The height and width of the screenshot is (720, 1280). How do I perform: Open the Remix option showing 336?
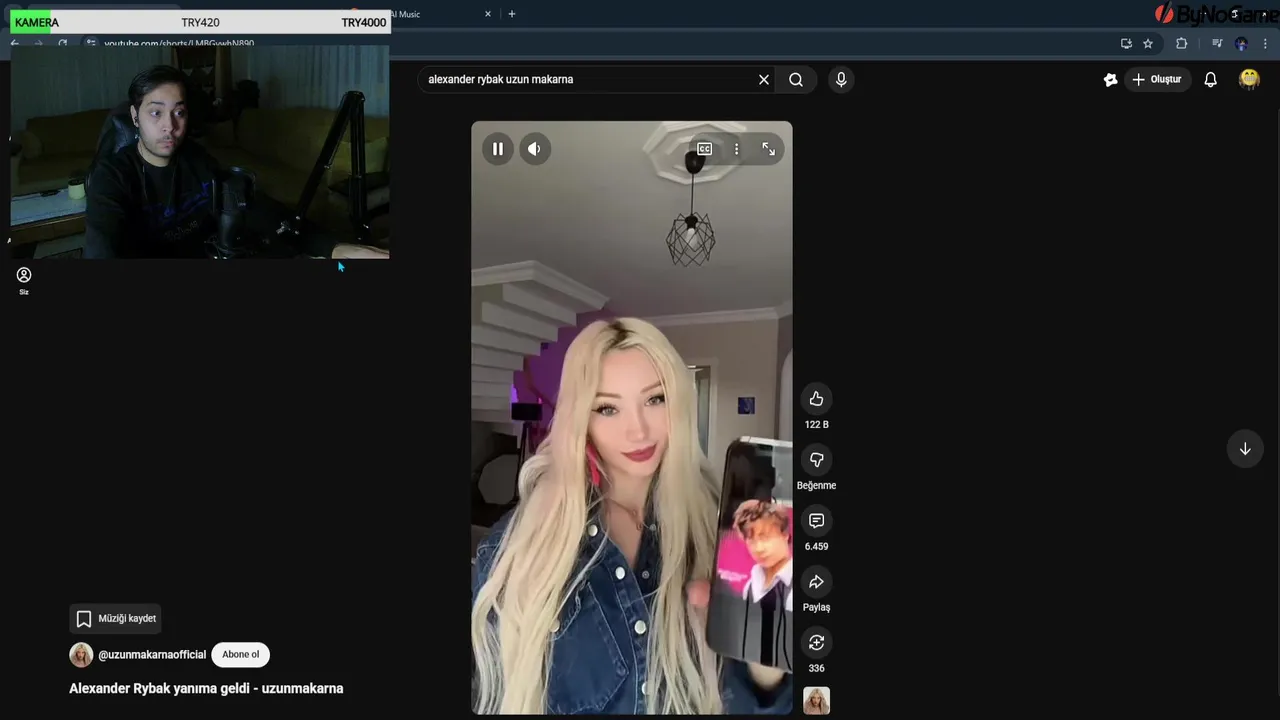pos(816,643)
